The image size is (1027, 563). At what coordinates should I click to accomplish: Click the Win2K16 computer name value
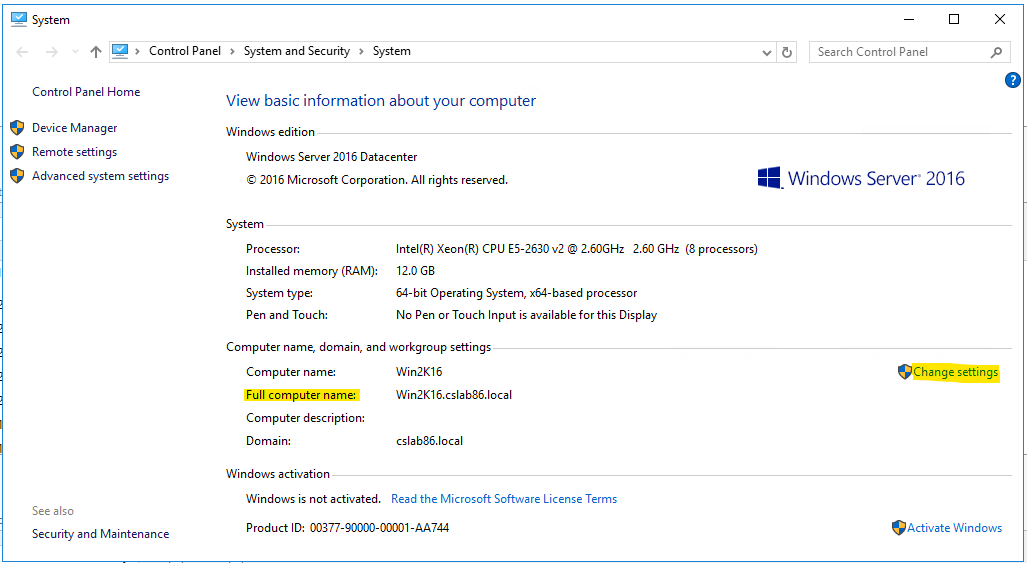[419, 372]
